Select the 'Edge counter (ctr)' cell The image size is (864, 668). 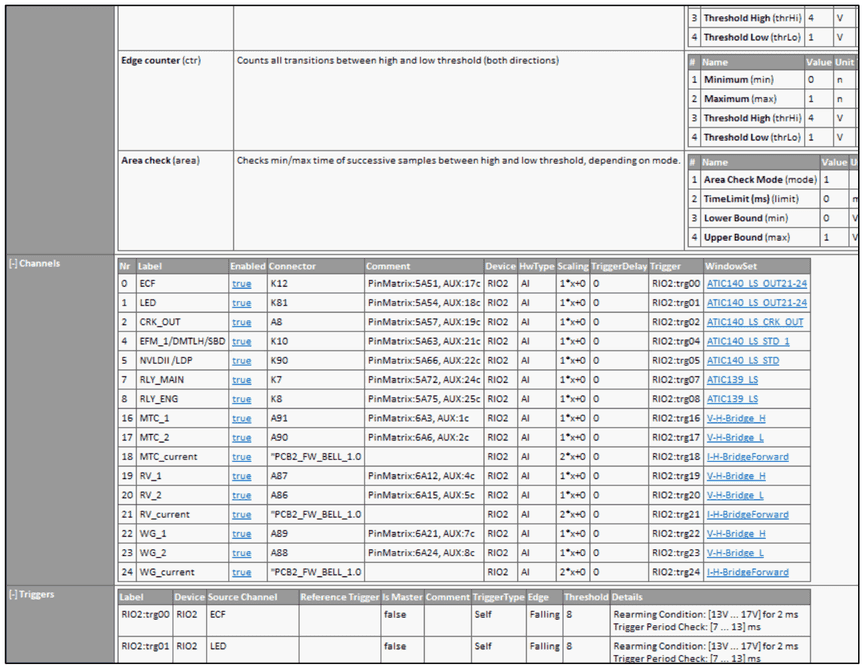[176, 100]
